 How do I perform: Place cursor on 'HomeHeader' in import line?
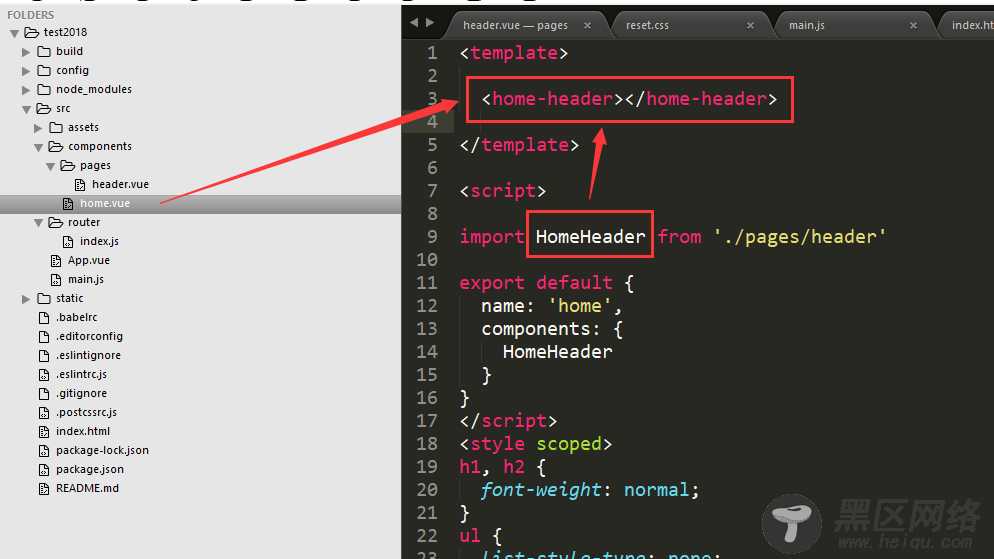click(590, 237)
